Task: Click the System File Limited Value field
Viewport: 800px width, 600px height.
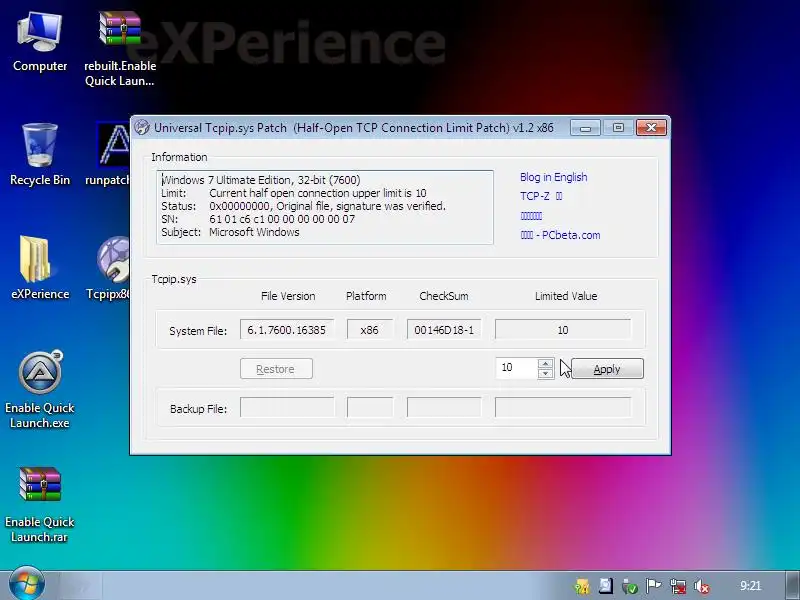Action: coord(563,330)
